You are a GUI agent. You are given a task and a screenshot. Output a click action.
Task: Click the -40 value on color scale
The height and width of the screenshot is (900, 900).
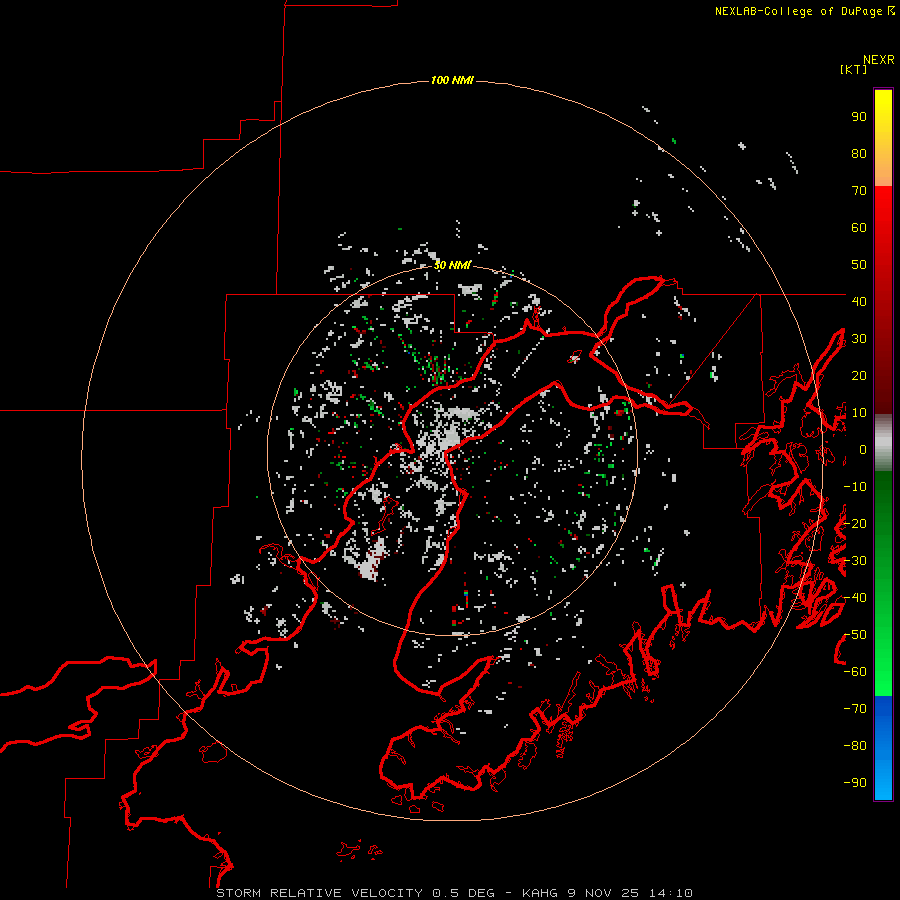coord(855,598)
